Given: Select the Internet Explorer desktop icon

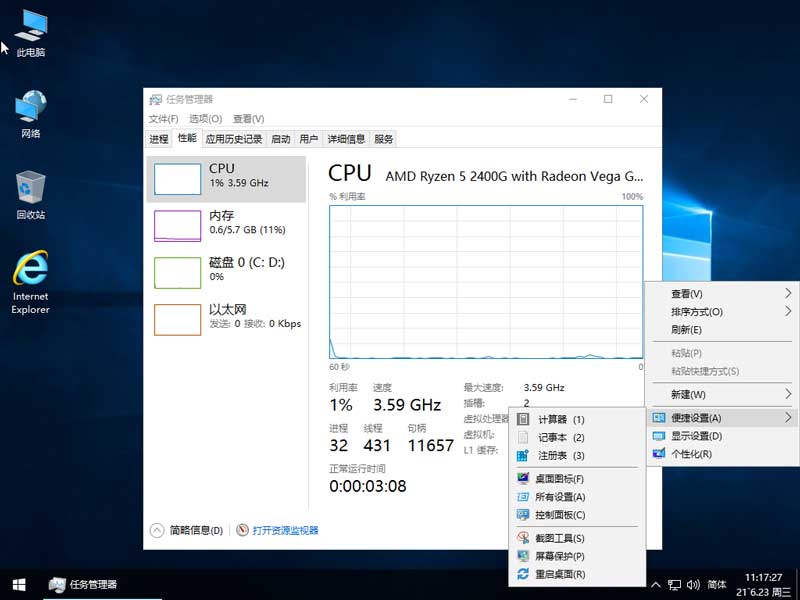Looking at the screenshot, I should point(30,270).
